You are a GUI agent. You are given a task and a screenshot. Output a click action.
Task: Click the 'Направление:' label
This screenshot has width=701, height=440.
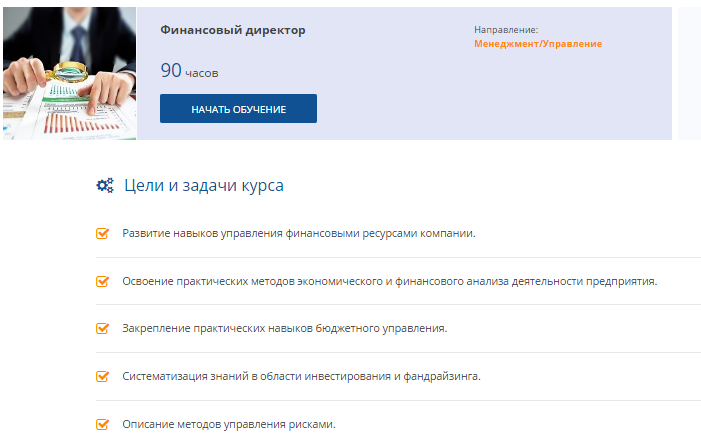pos(506,30)
